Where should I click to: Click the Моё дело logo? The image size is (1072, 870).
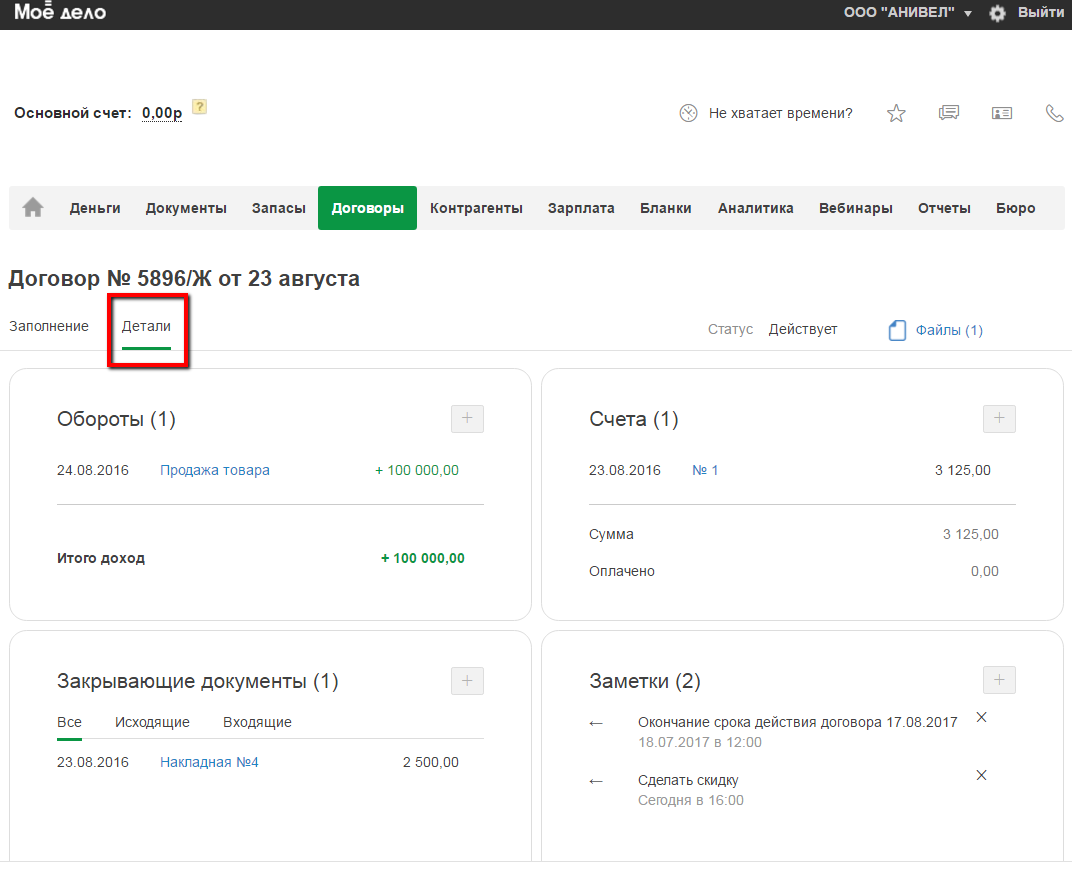(x=60, y=12)
